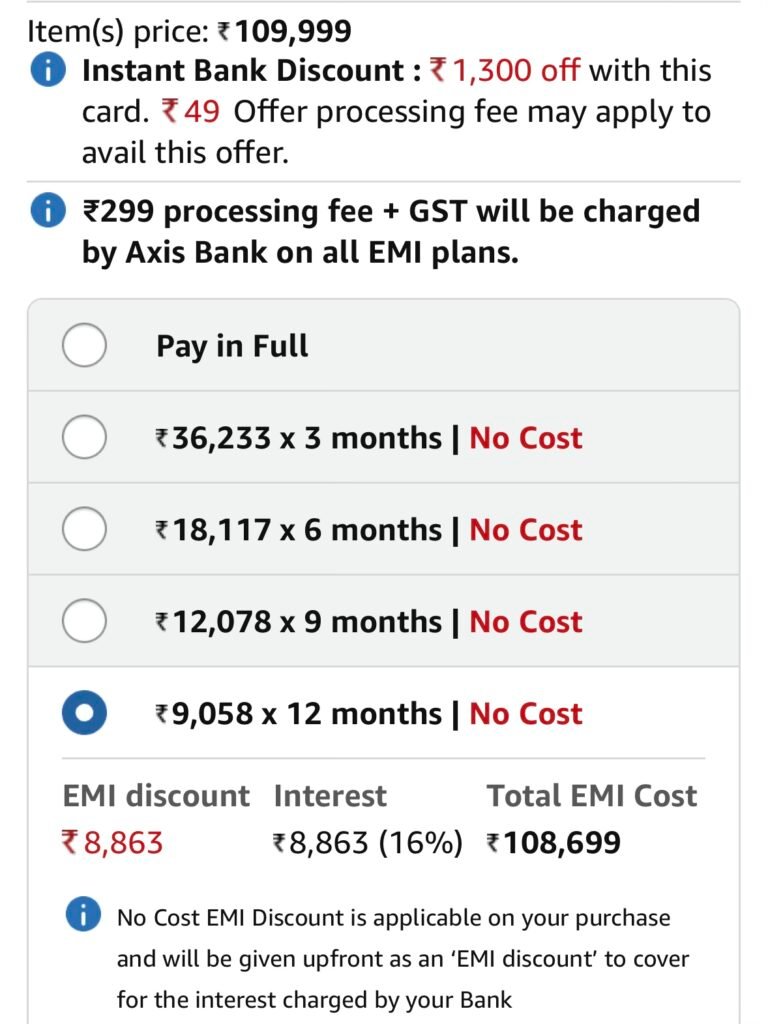
Task: Tap info icon beside ₹299 processing fee notice
Action: (x=48, y=212)
